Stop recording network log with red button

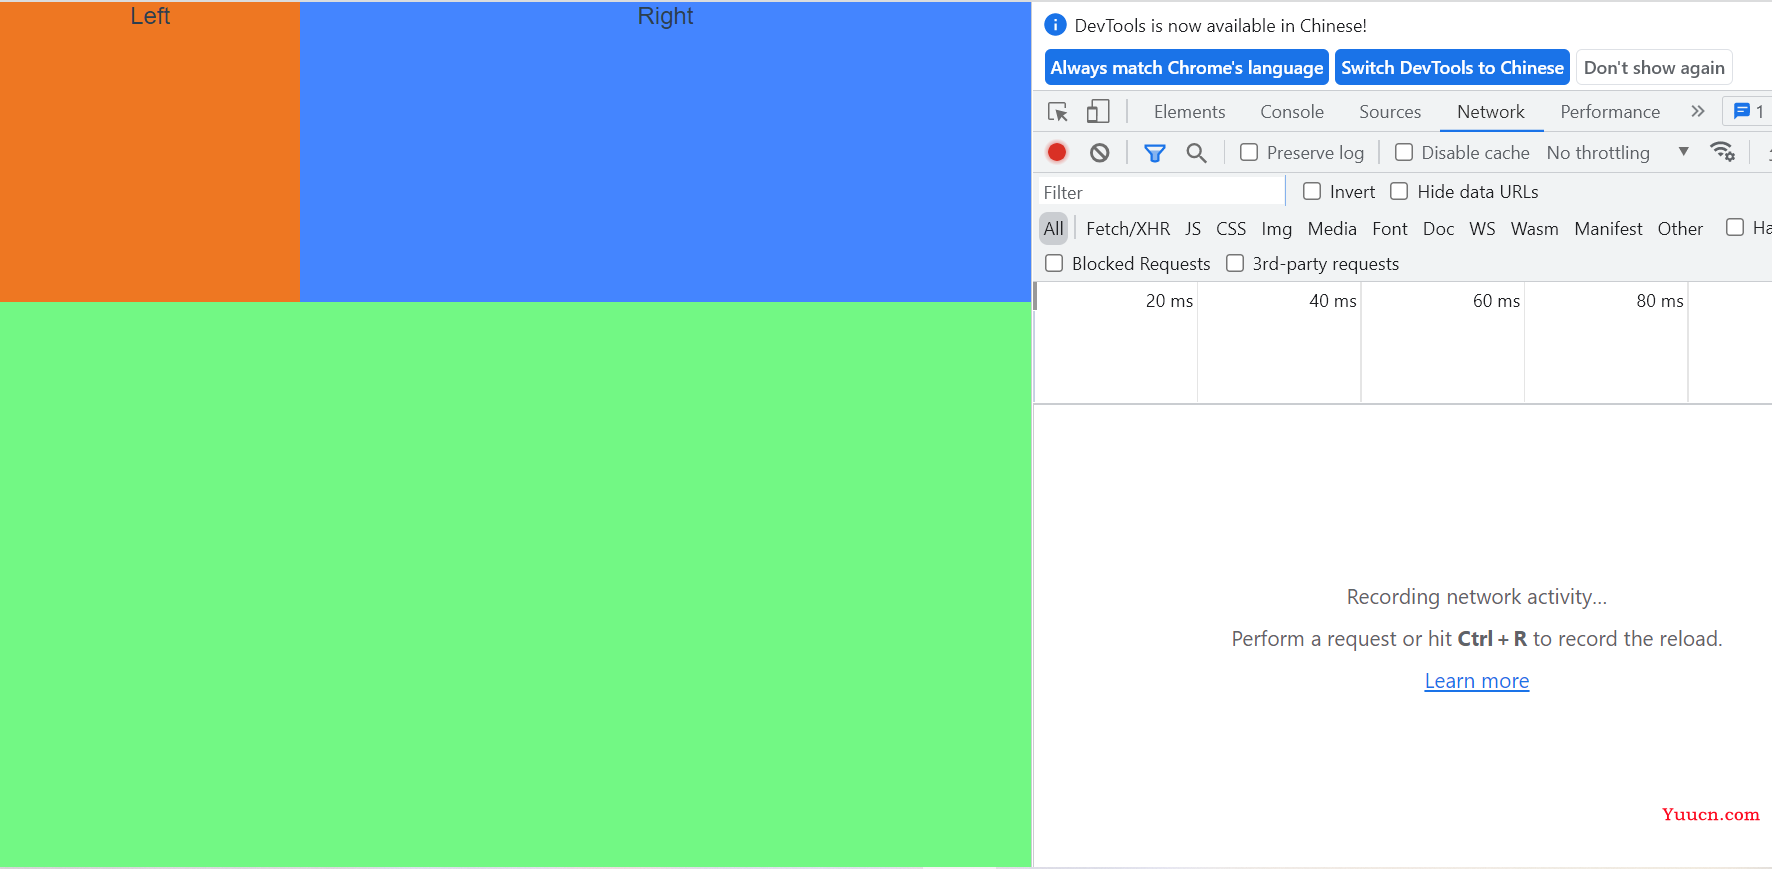click(1057, 152)
